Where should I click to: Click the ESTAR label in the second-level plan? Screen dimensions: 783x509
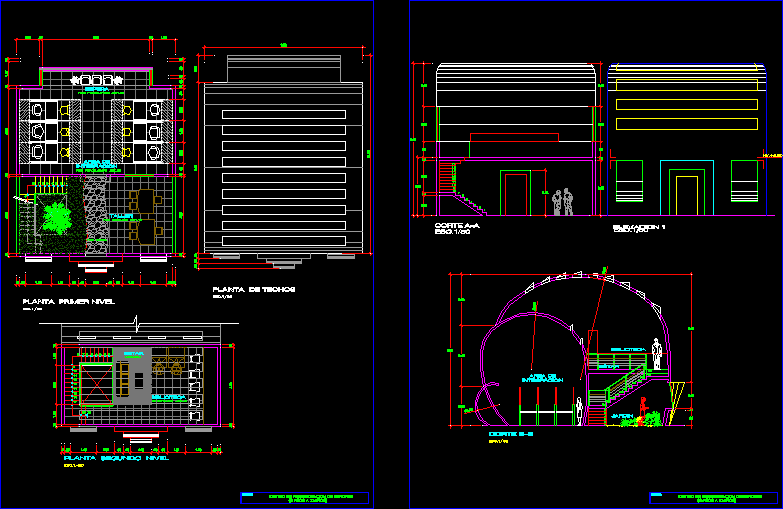point(134,353)
